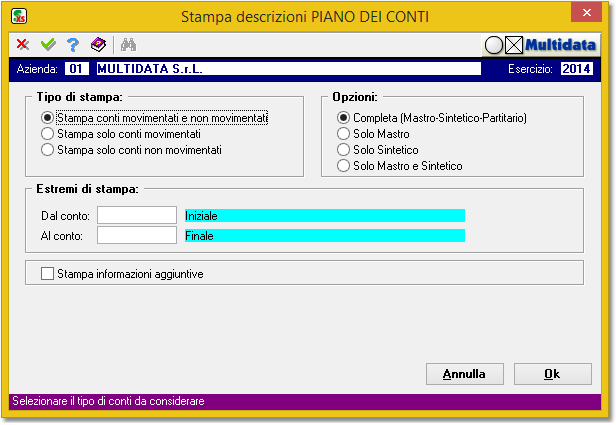This screenshot has height=425, width=616.
Task: Click the Esercizio year field '2014'
Action: point(576,69)
